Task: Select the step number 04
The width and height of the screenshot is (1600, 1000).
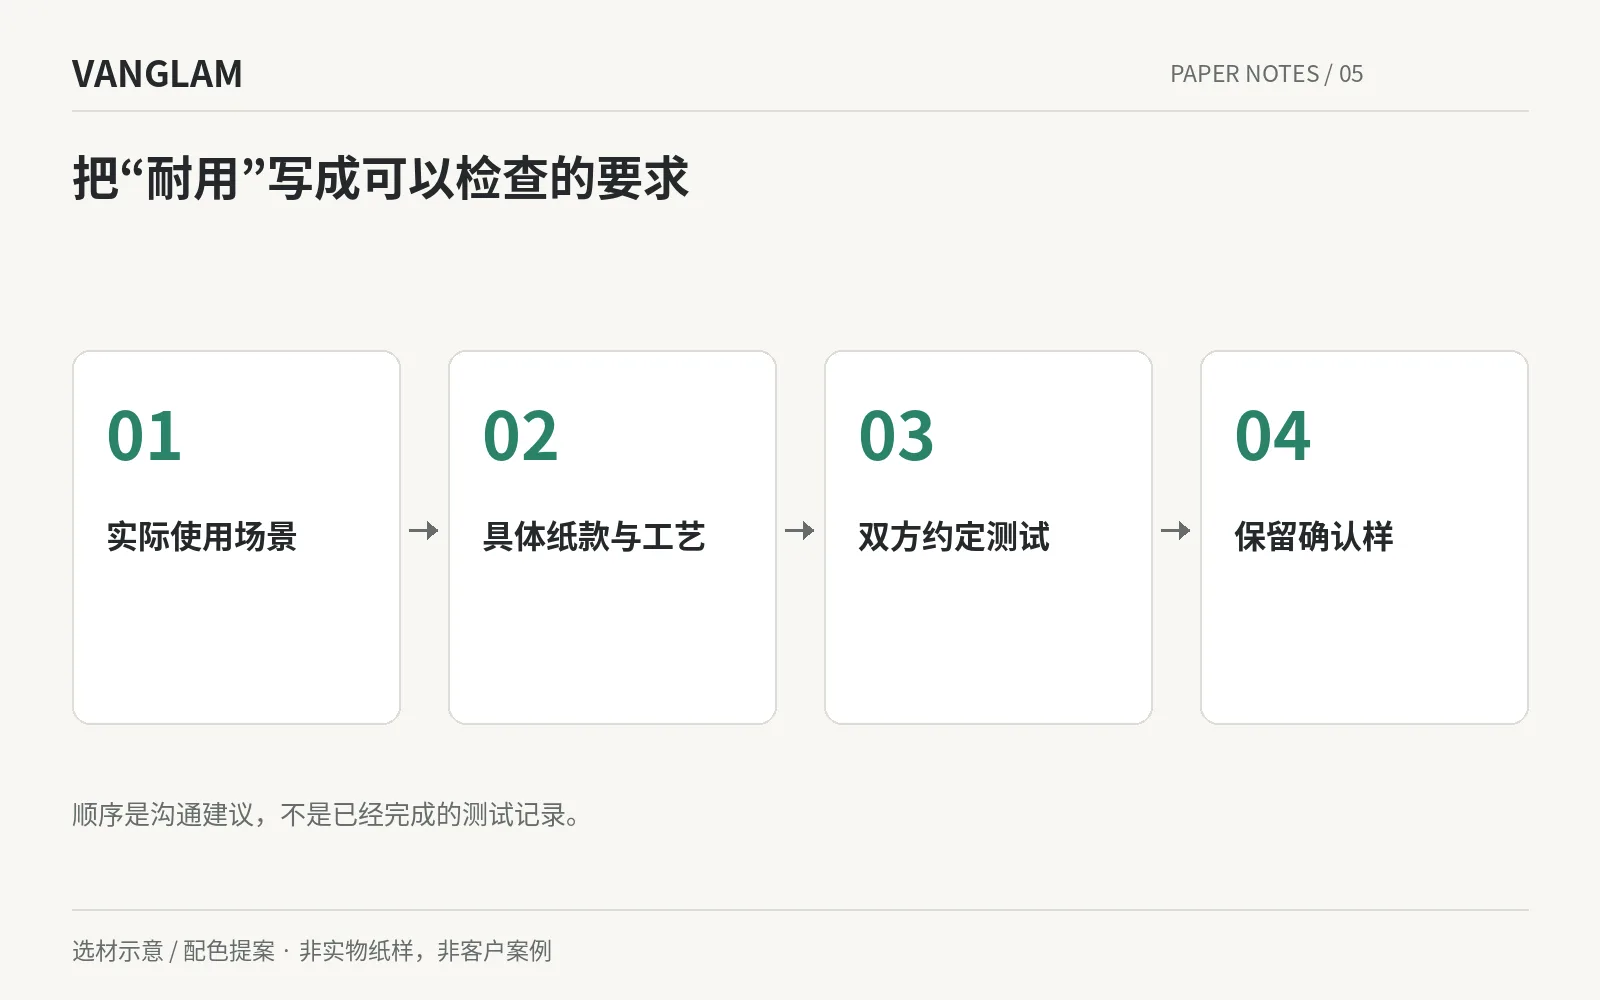Action: click(x=1272, y=436)
